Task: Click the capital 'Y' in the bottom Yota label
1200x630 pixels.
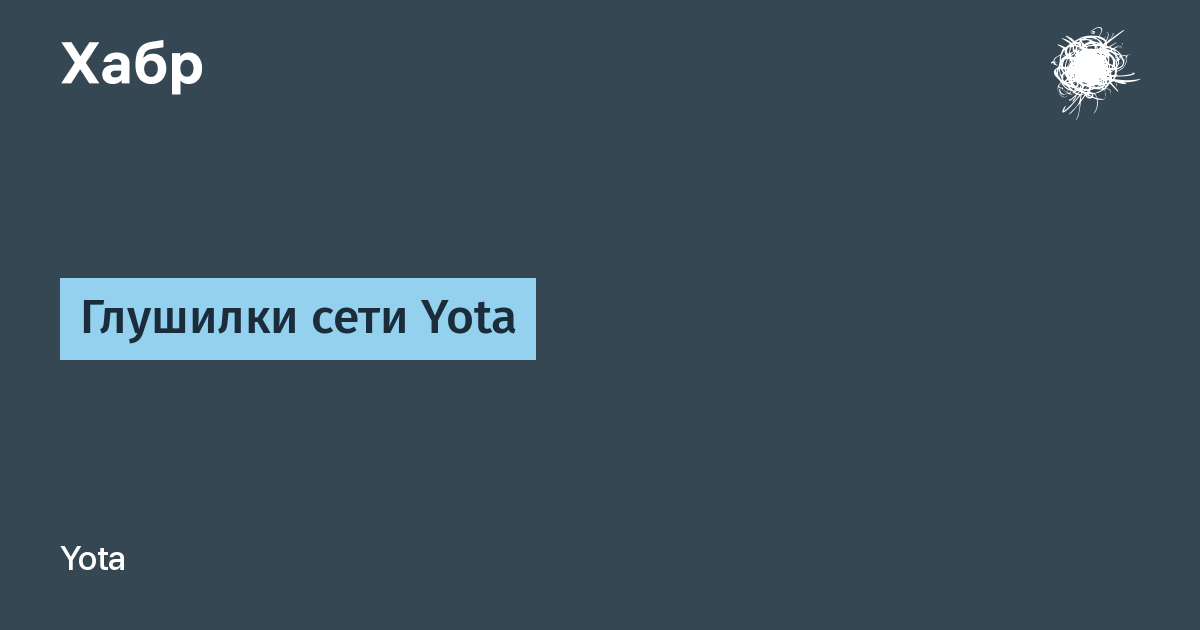Action: pyautogui.click(x=69, y=559)
